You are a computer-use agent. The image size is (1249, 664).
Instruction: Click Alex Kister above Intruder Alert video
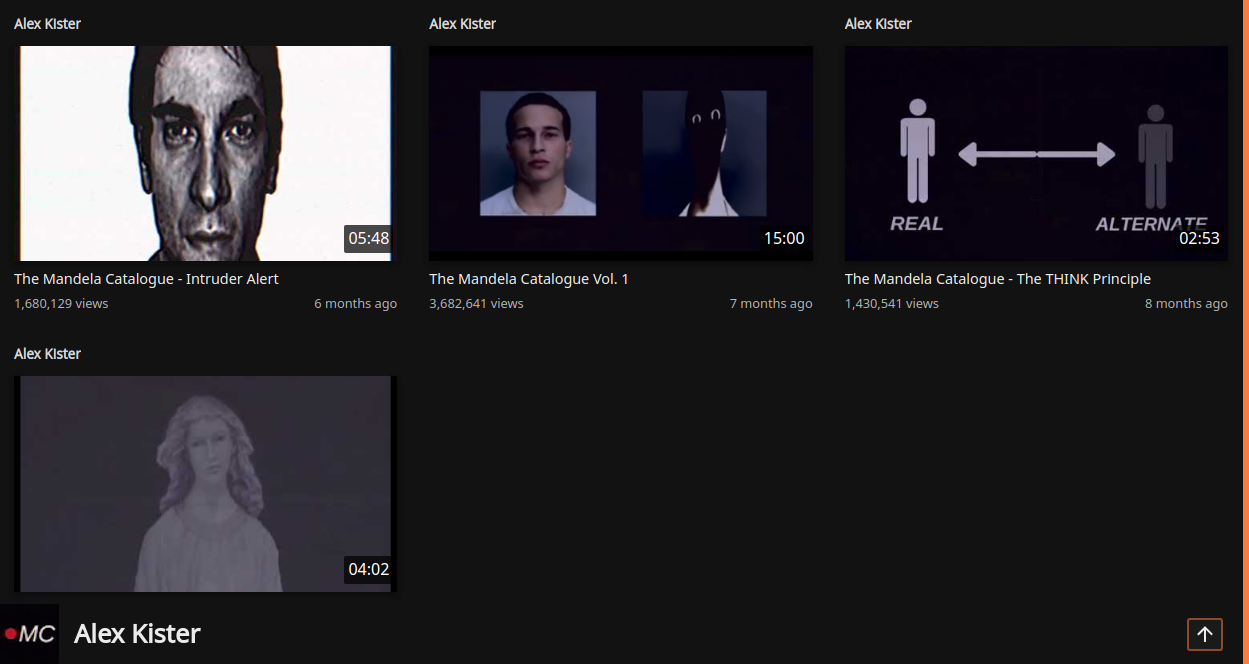[x=48, y=24]
